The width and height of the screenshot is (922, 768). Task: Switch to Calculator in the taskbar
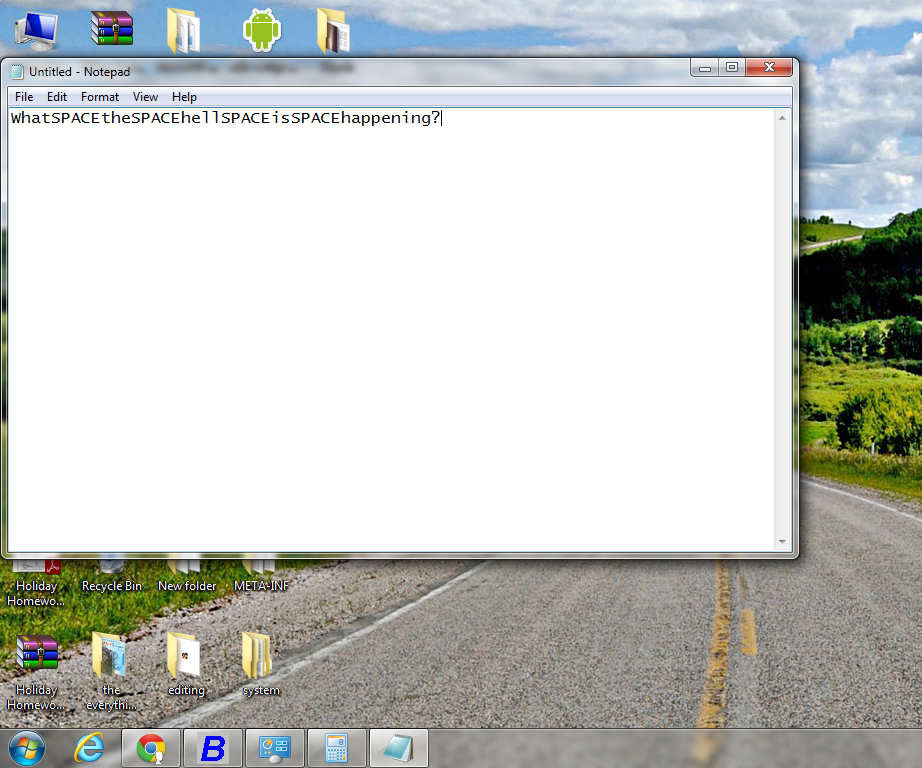(x=336, y=749)
